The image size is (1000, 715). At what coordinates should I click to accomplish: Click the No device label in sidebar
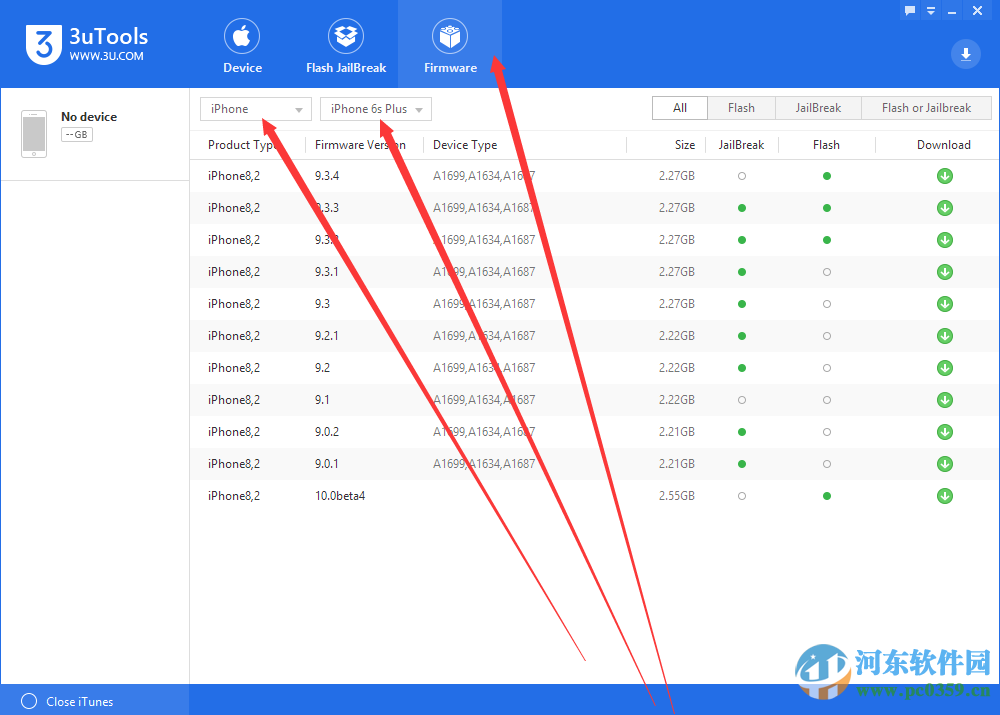point(89,116)
